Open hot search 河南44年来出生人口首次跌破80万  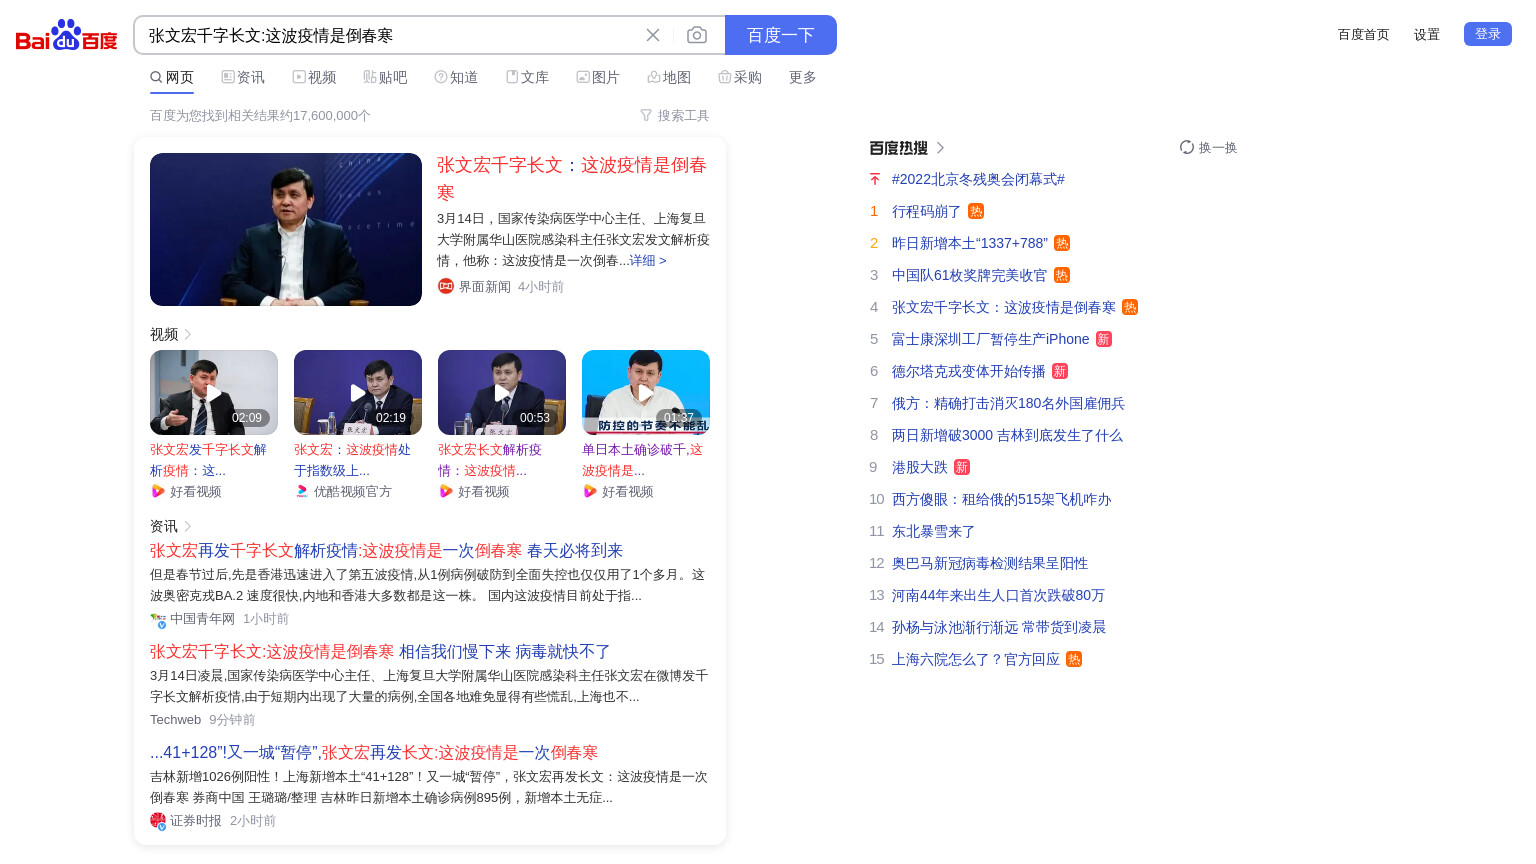[x=998, y=595]
